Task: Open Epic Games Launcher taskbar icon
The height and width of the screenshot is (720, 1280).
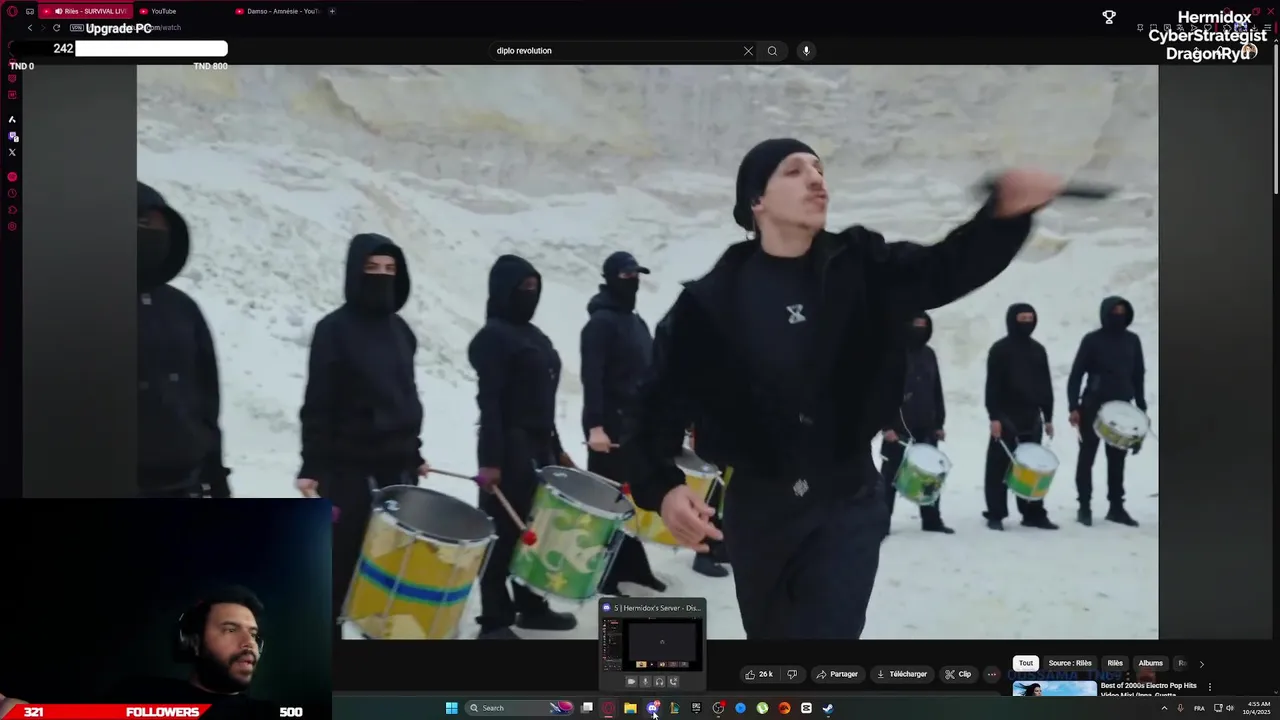Action: (x=696, y=708)
